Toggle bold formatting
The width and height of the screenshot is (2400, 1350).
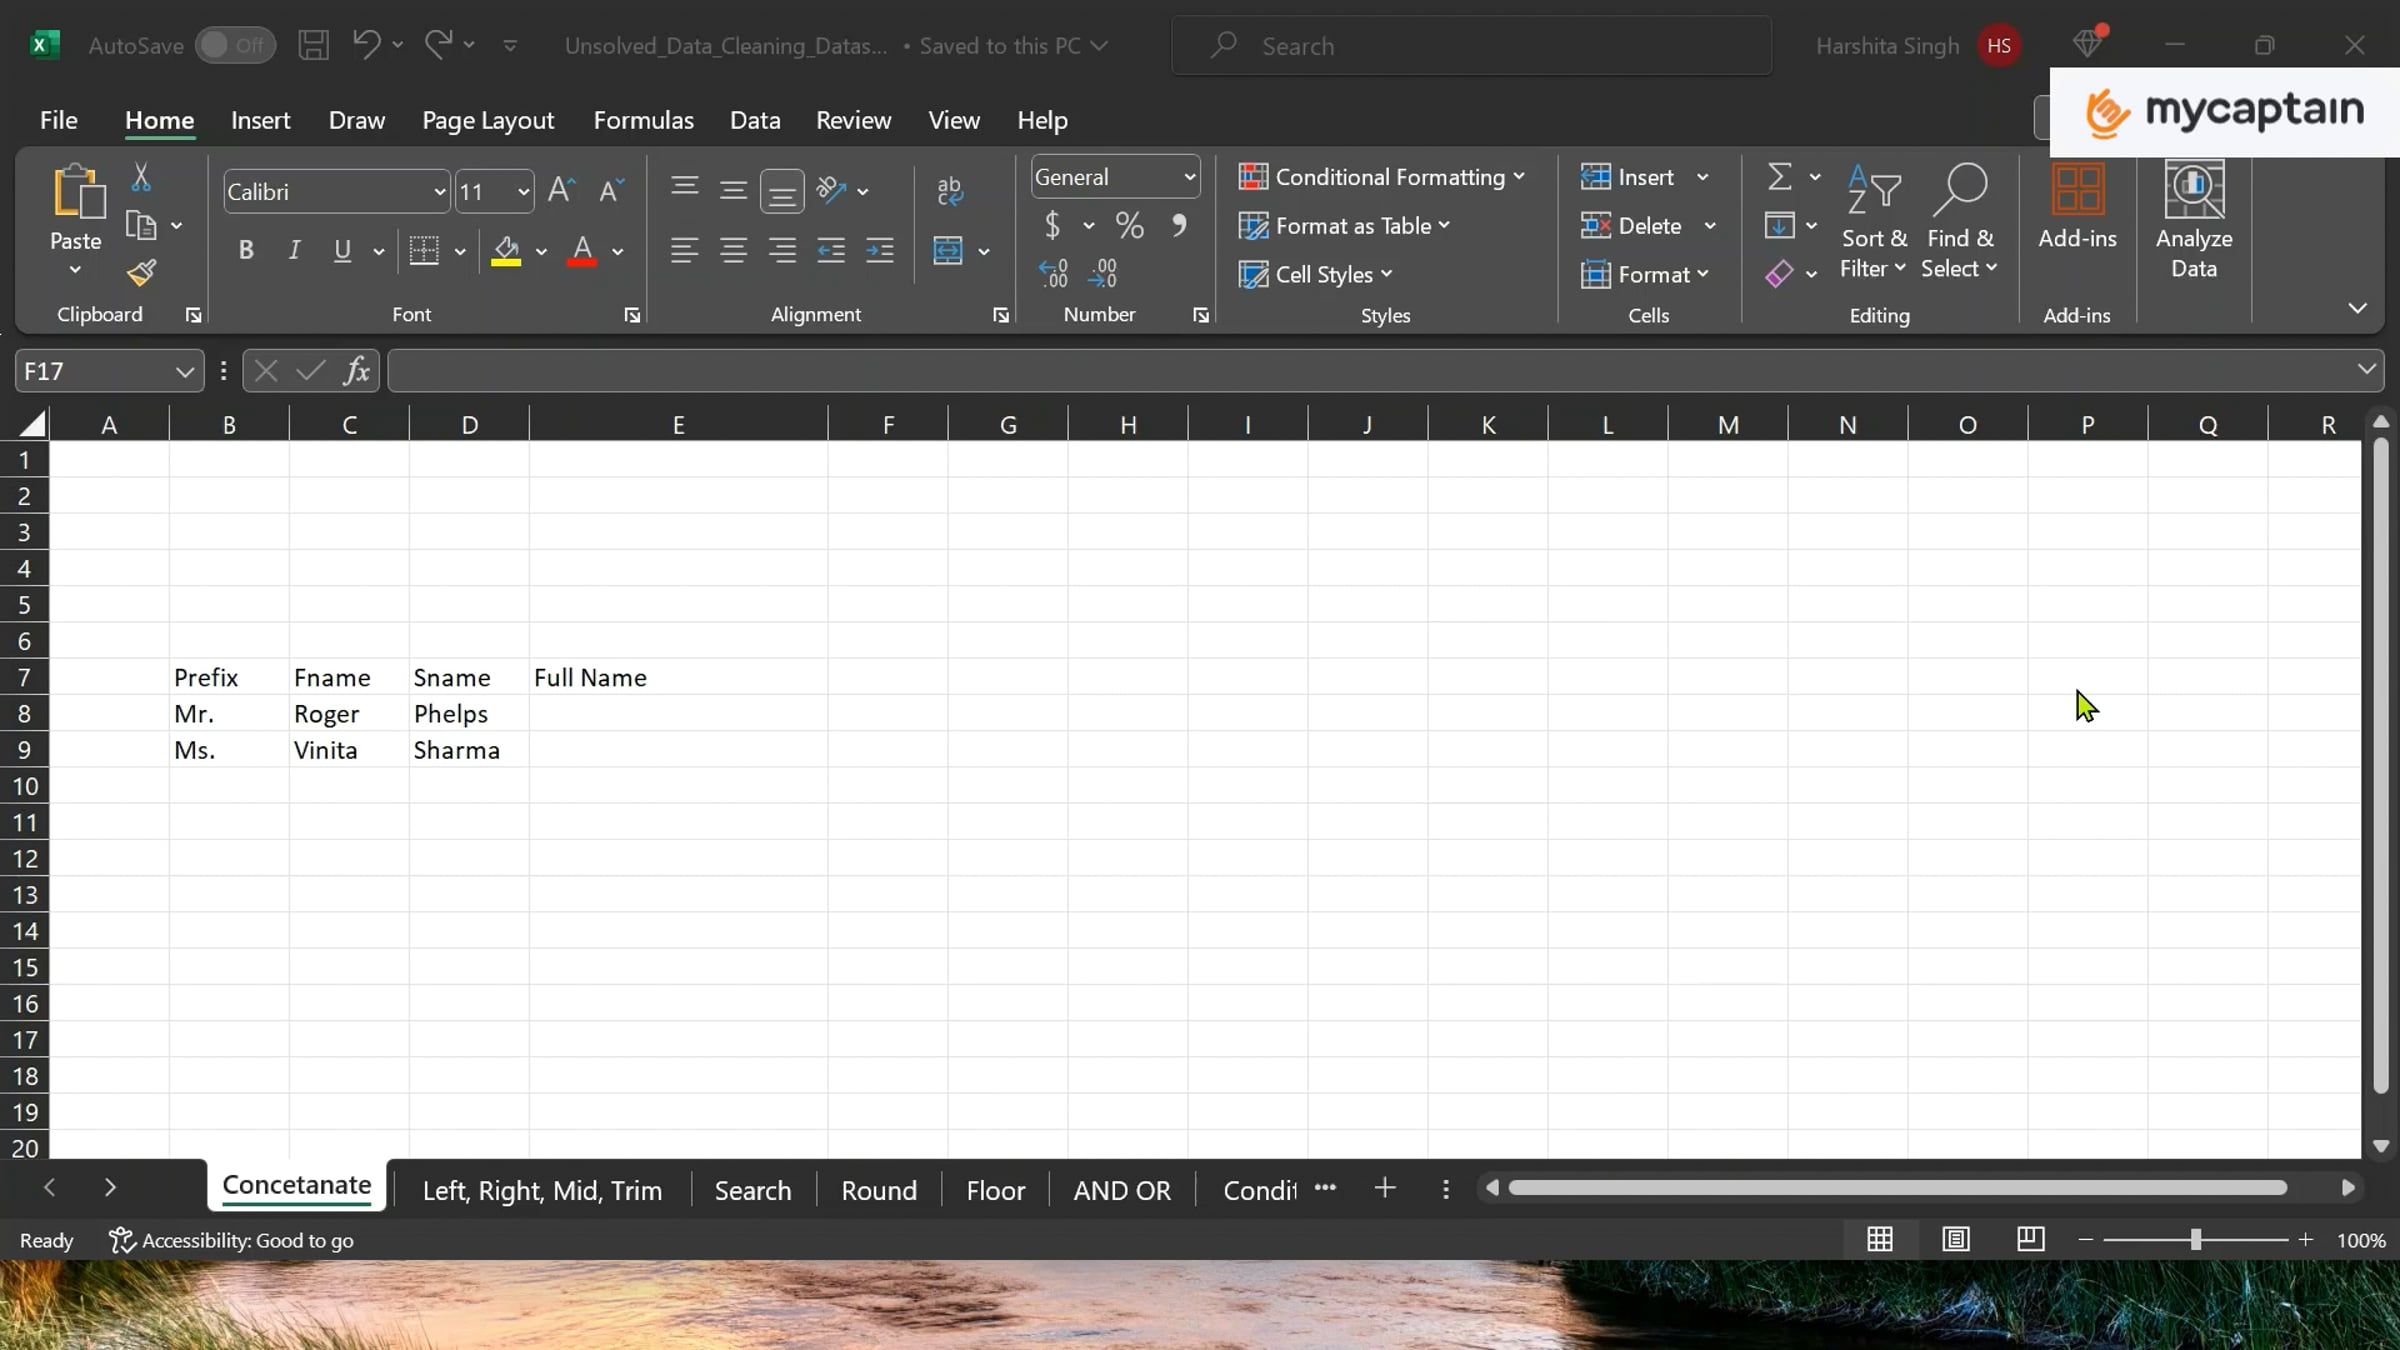tap(246, 250)
